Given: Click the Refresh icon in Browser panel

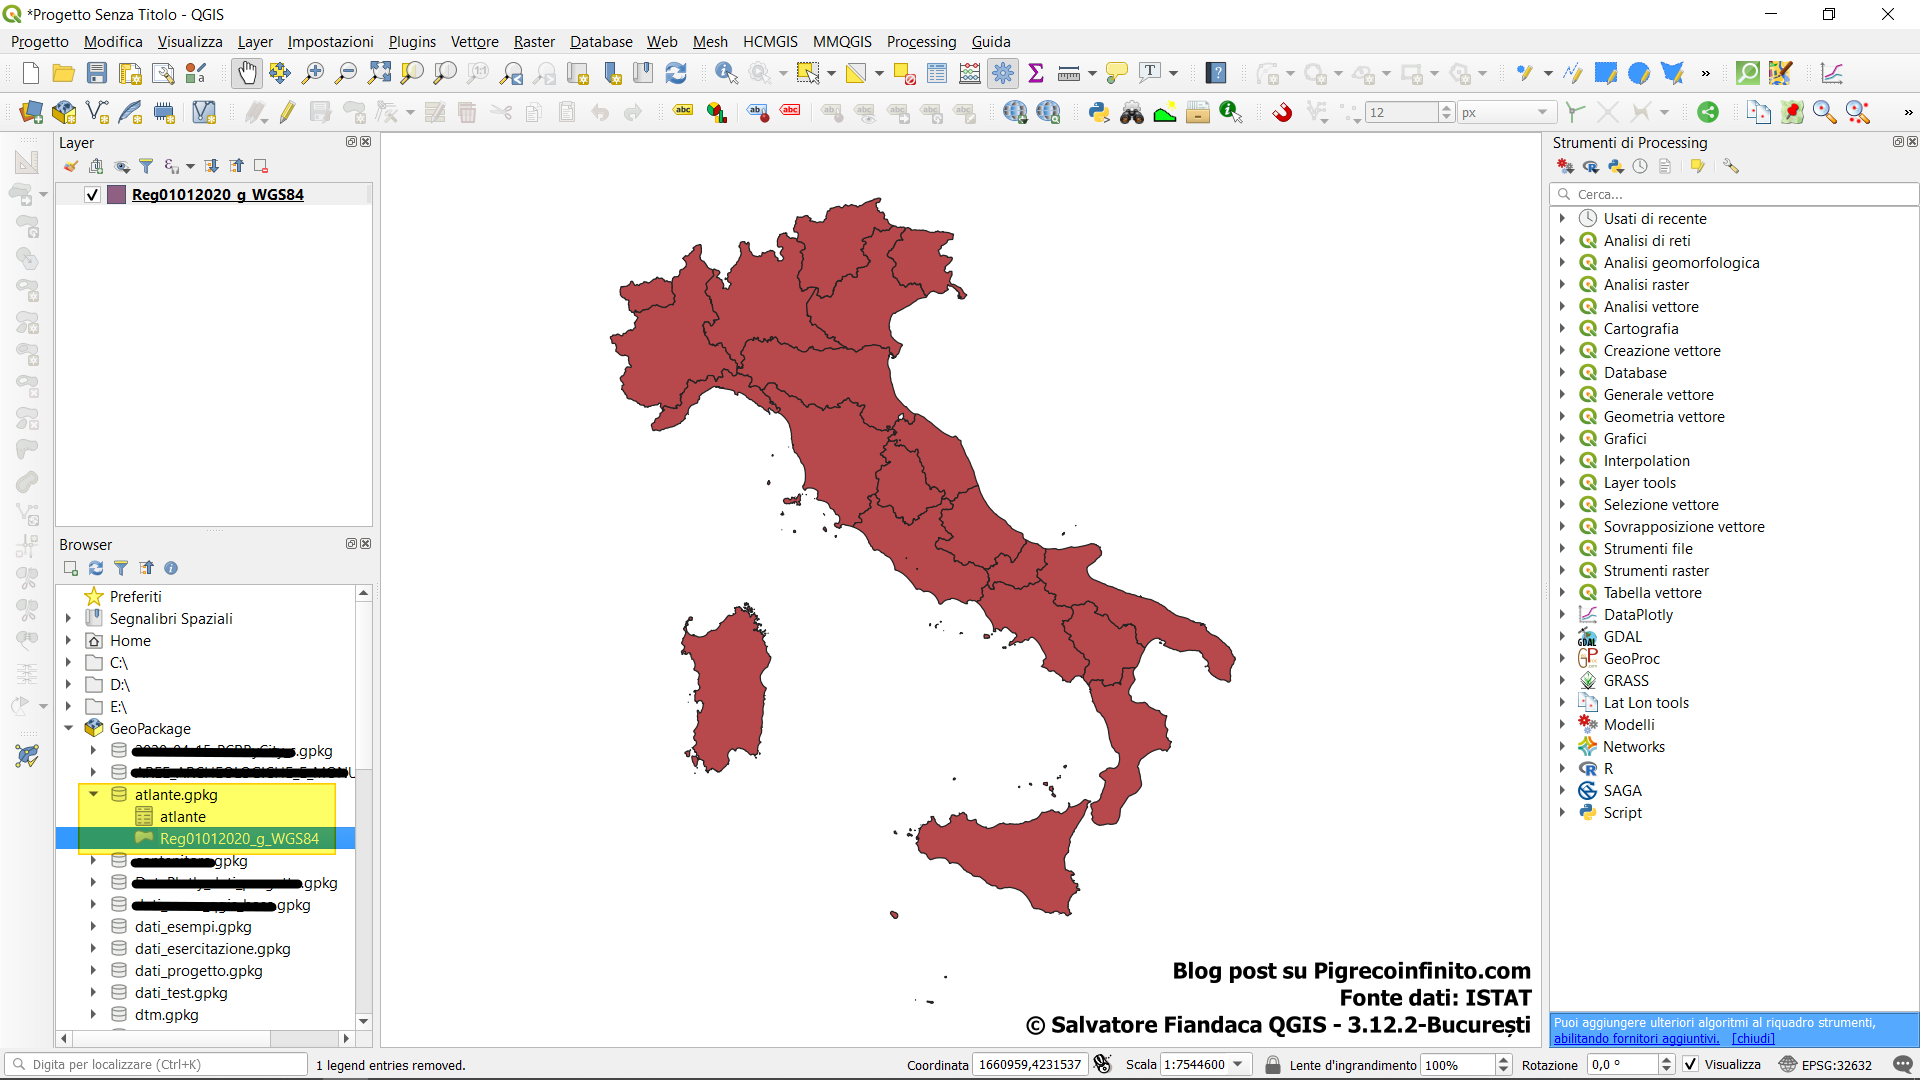Looking at the screenshot, I should coord(96,568).
